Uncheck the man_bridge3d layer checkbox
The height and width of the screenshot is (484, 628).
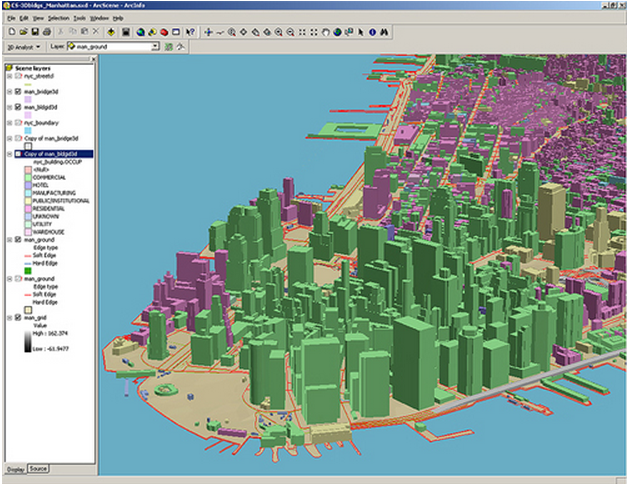[x=18, y=91]
